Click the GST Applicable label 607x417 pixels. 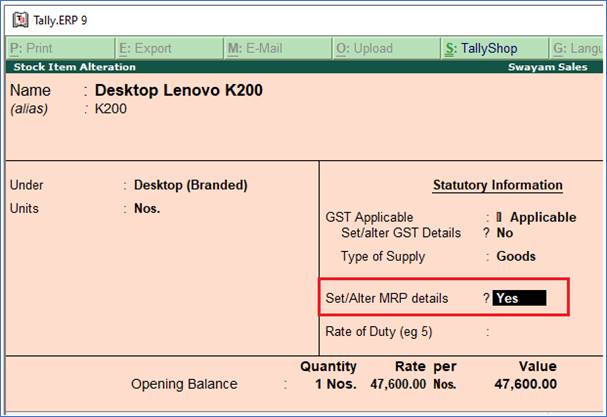369,217
